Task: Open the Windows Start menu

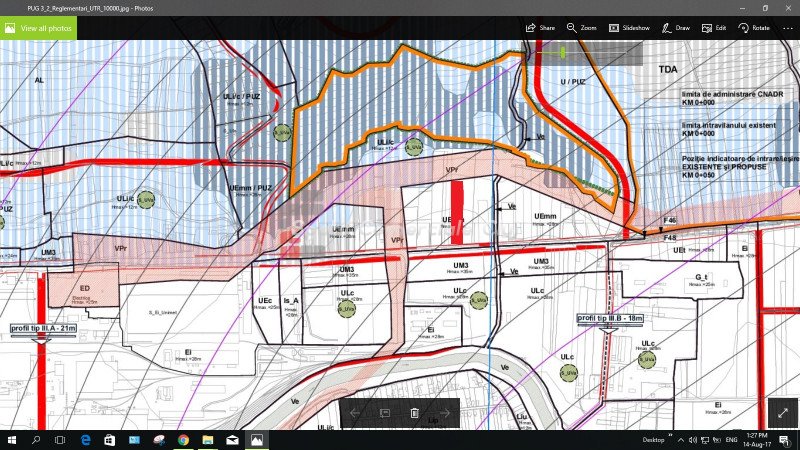Action: (x=11, y=440)
